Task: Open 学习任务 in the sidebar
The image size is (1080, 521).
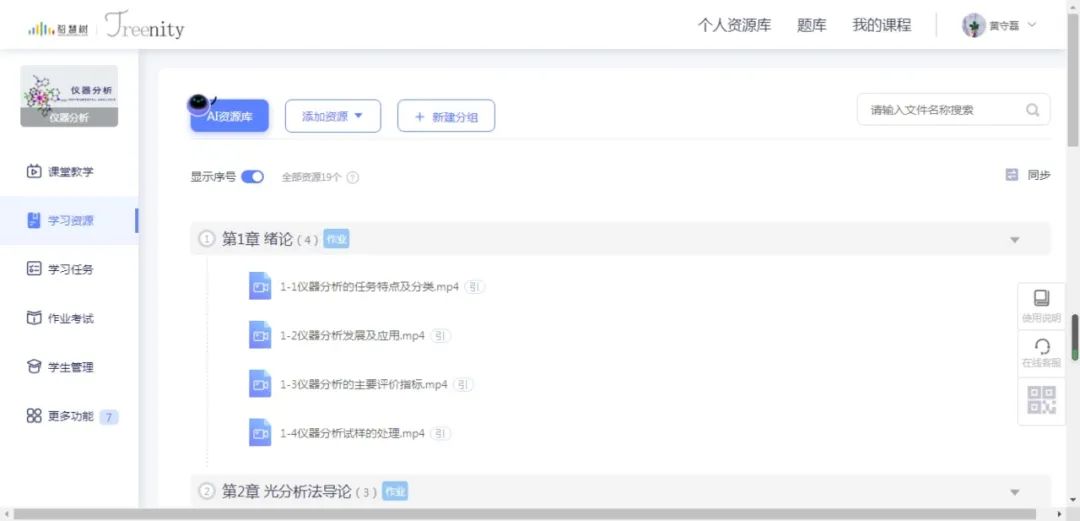Action: click(x=69, y=269)
